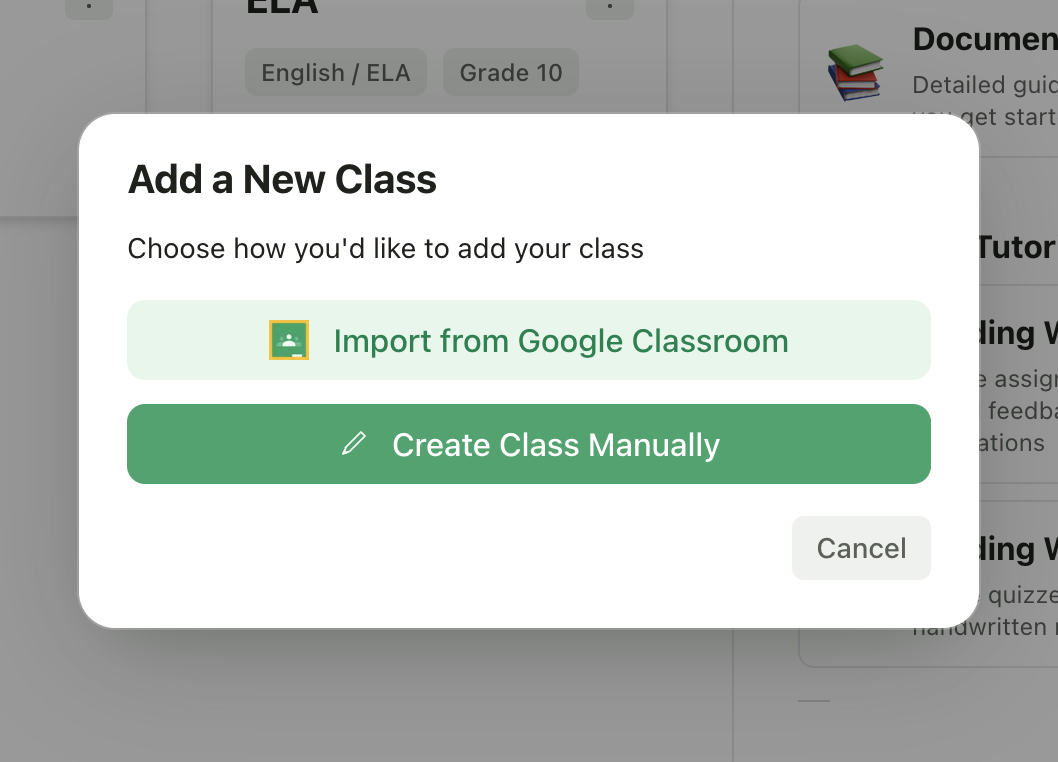
Task: Open the kebab menu on the ELA card
Action: click(x=610, y=8)
